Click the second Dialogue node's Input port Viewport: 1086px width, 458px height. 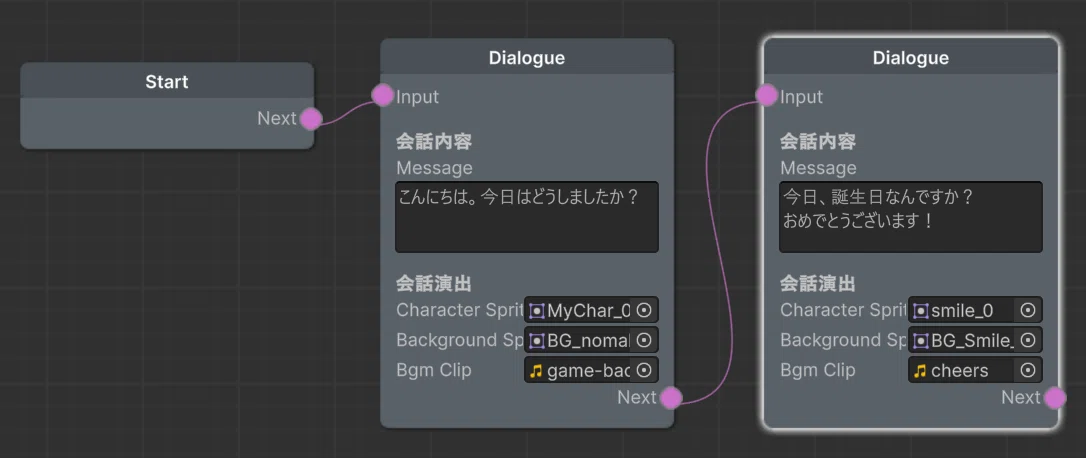point(766,96)
